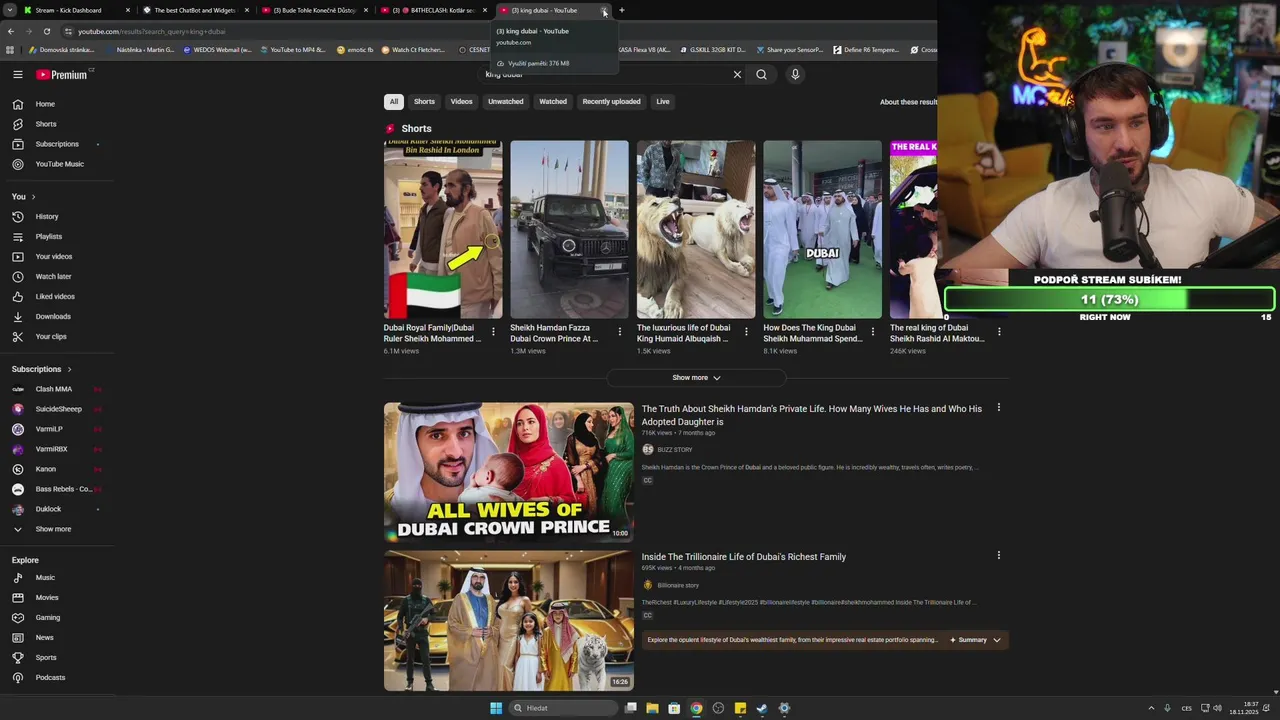
Task: Select the Videos filter chip
Action: pyautogui.click(x=461, y=101)
